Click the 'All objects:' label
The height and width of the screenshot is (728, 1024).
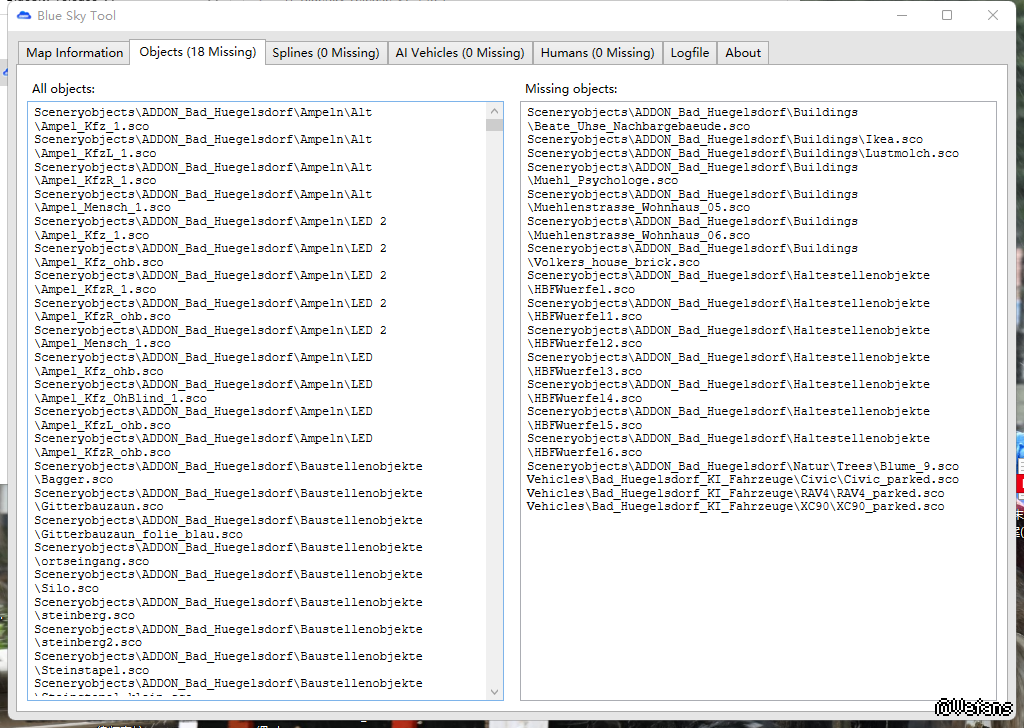63,89
